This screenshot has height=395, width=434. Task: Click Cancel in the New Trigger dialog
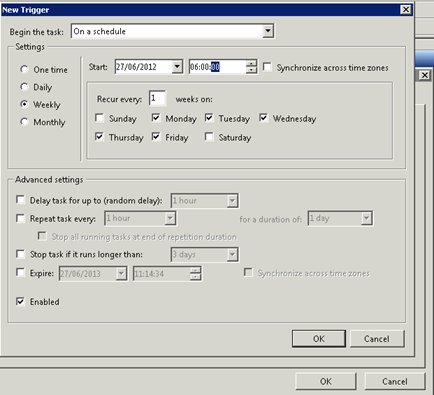(377, 339)
